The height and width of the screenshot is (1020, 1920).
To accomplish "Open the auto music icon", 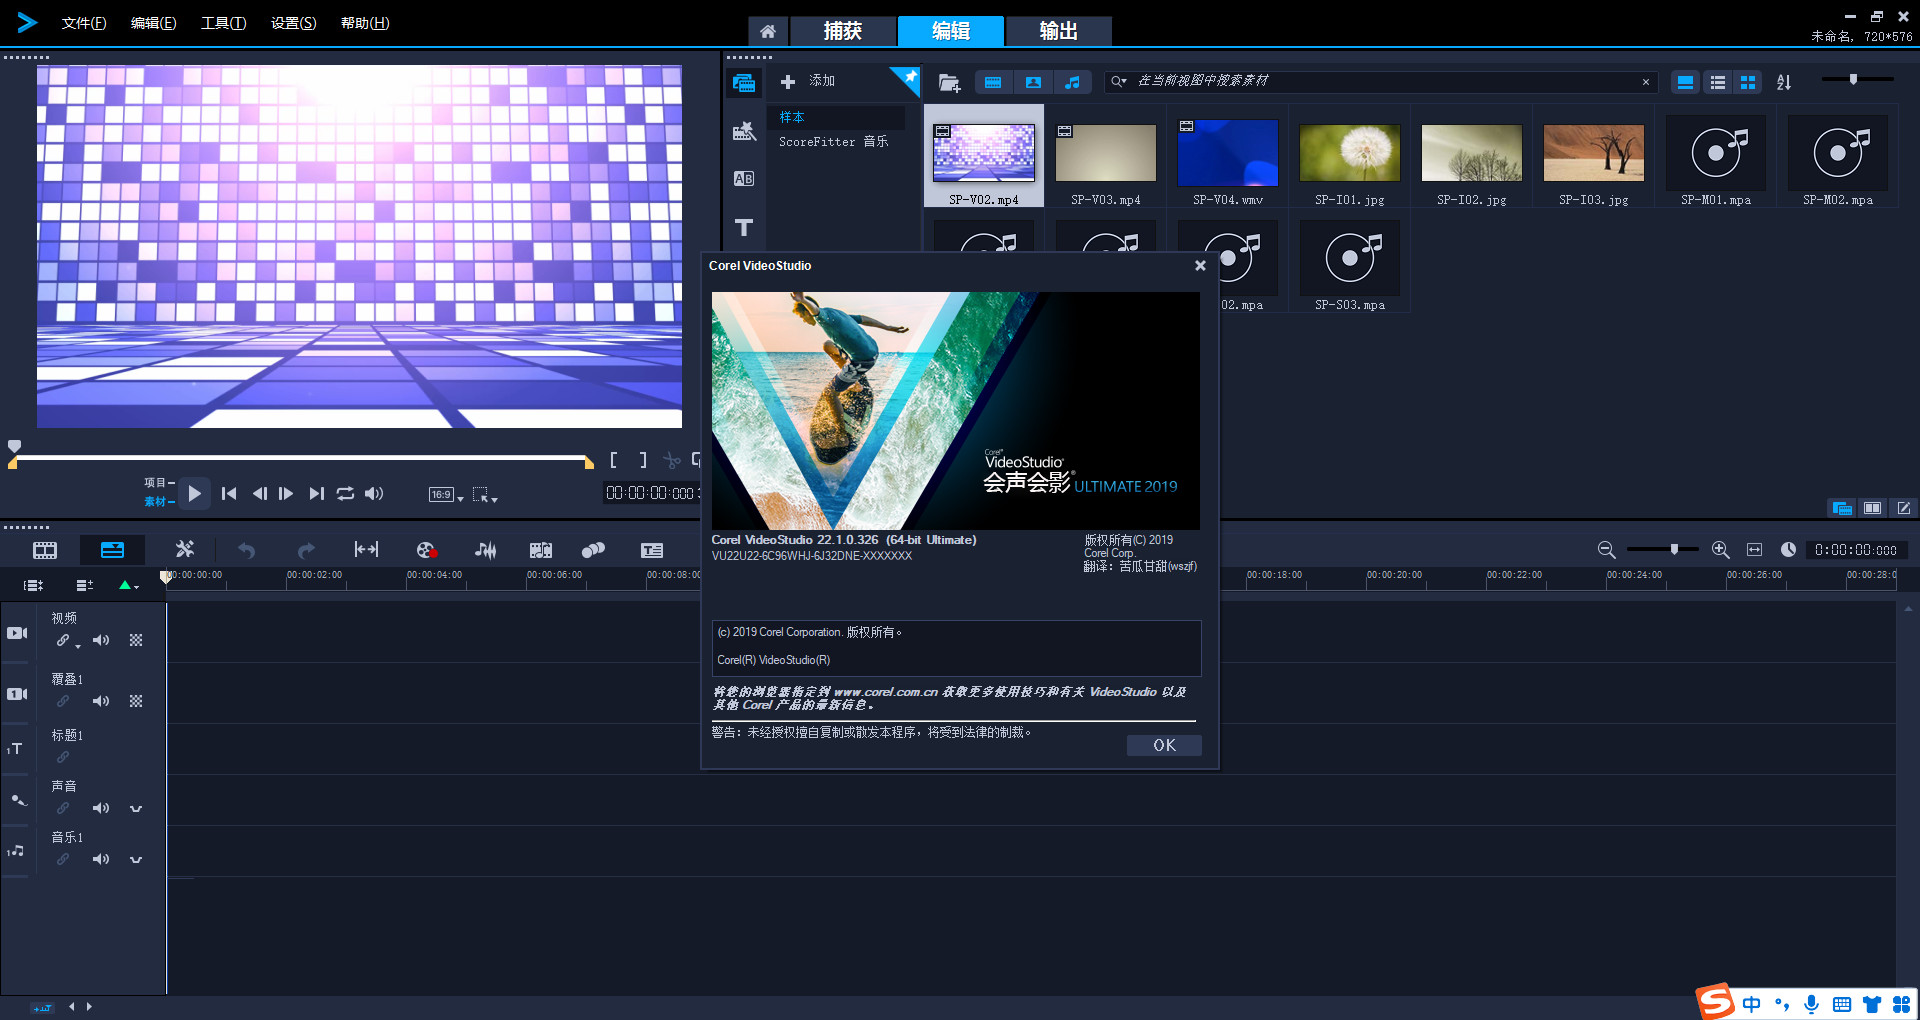I will click(x=541, y=550).
